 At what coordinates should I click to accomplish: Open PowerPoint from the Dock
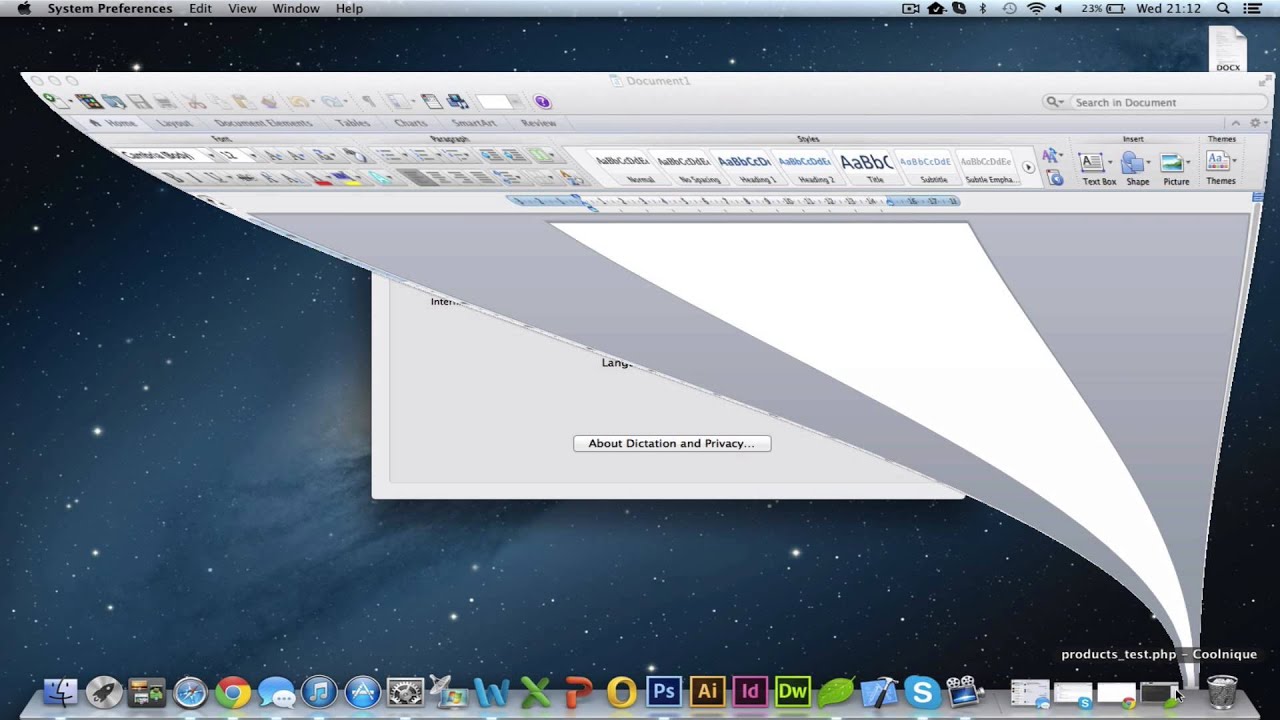pyautogui.click(x=578, y=691)
